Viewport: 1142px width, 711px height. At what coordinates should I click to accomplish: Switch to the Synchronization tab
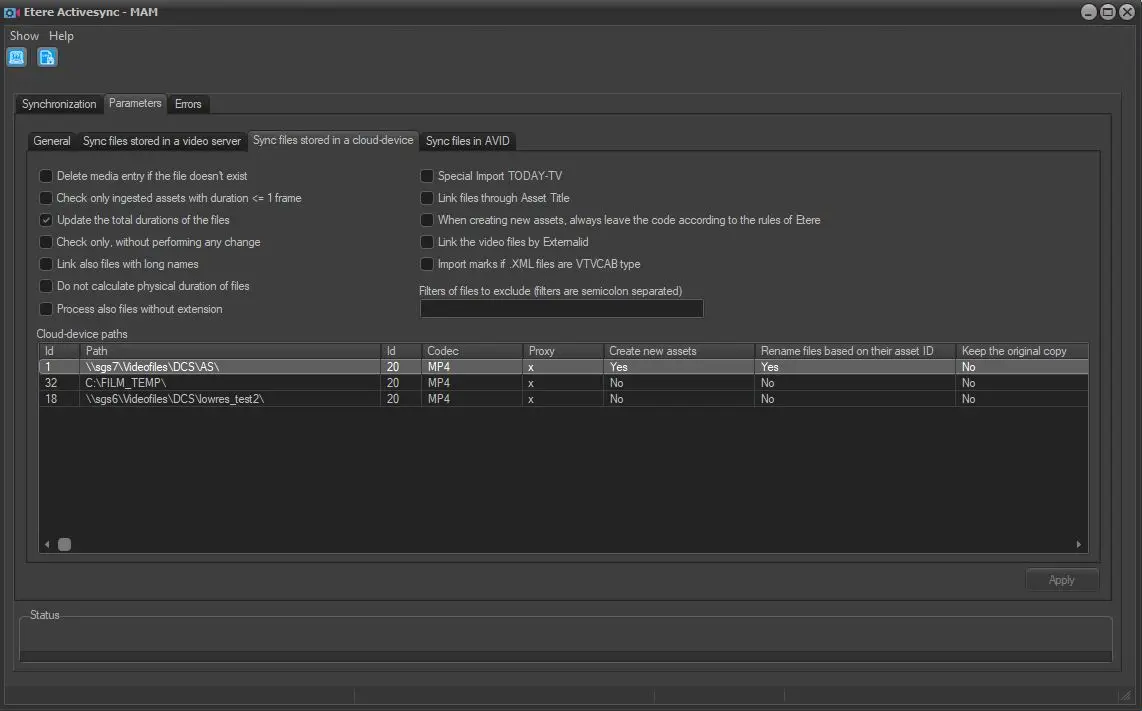59,104
